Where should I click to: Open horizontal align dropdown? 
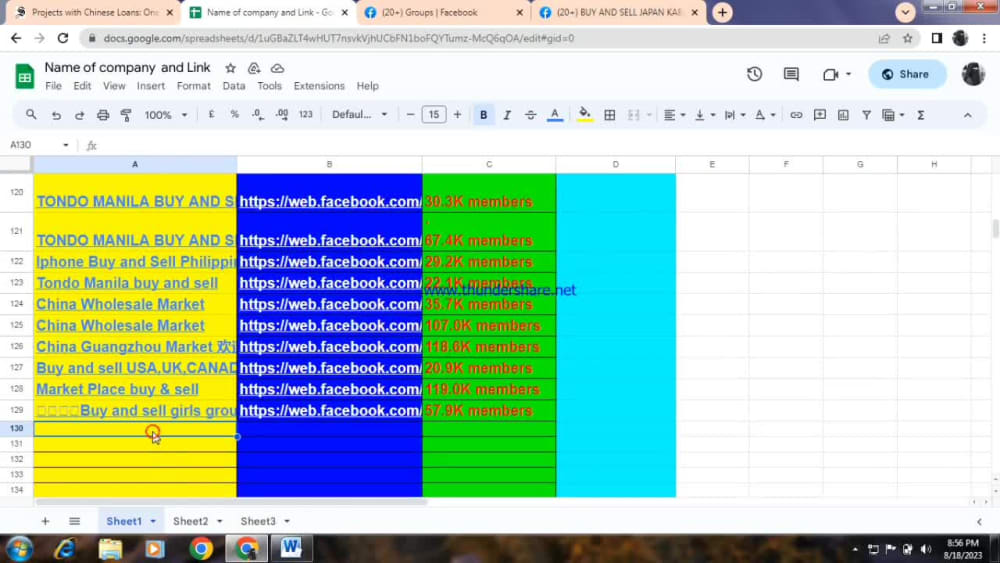[x=673, y=115]
